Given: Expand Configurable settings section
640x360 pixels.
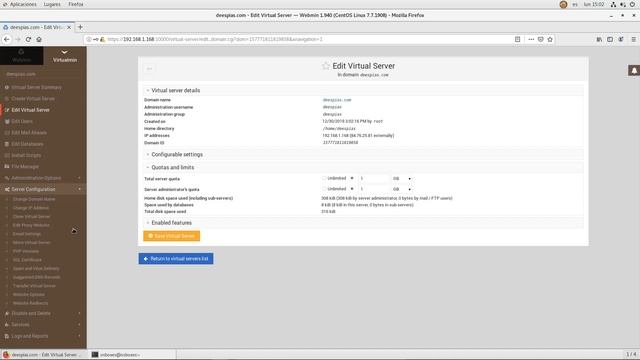Looking at the screenshot, I should [177, 155].
